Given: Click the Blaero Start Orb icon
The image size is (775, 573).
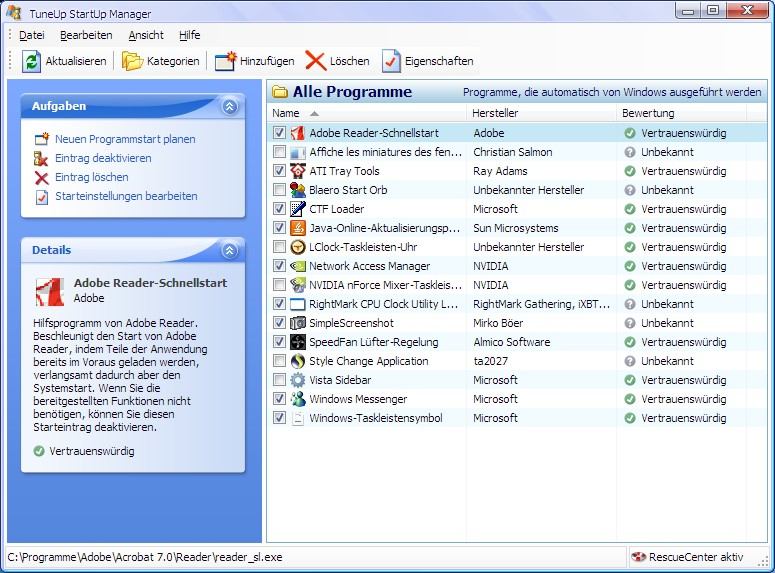Looking at the screenshot, I should pyautogui.click(x=298, y=190).
